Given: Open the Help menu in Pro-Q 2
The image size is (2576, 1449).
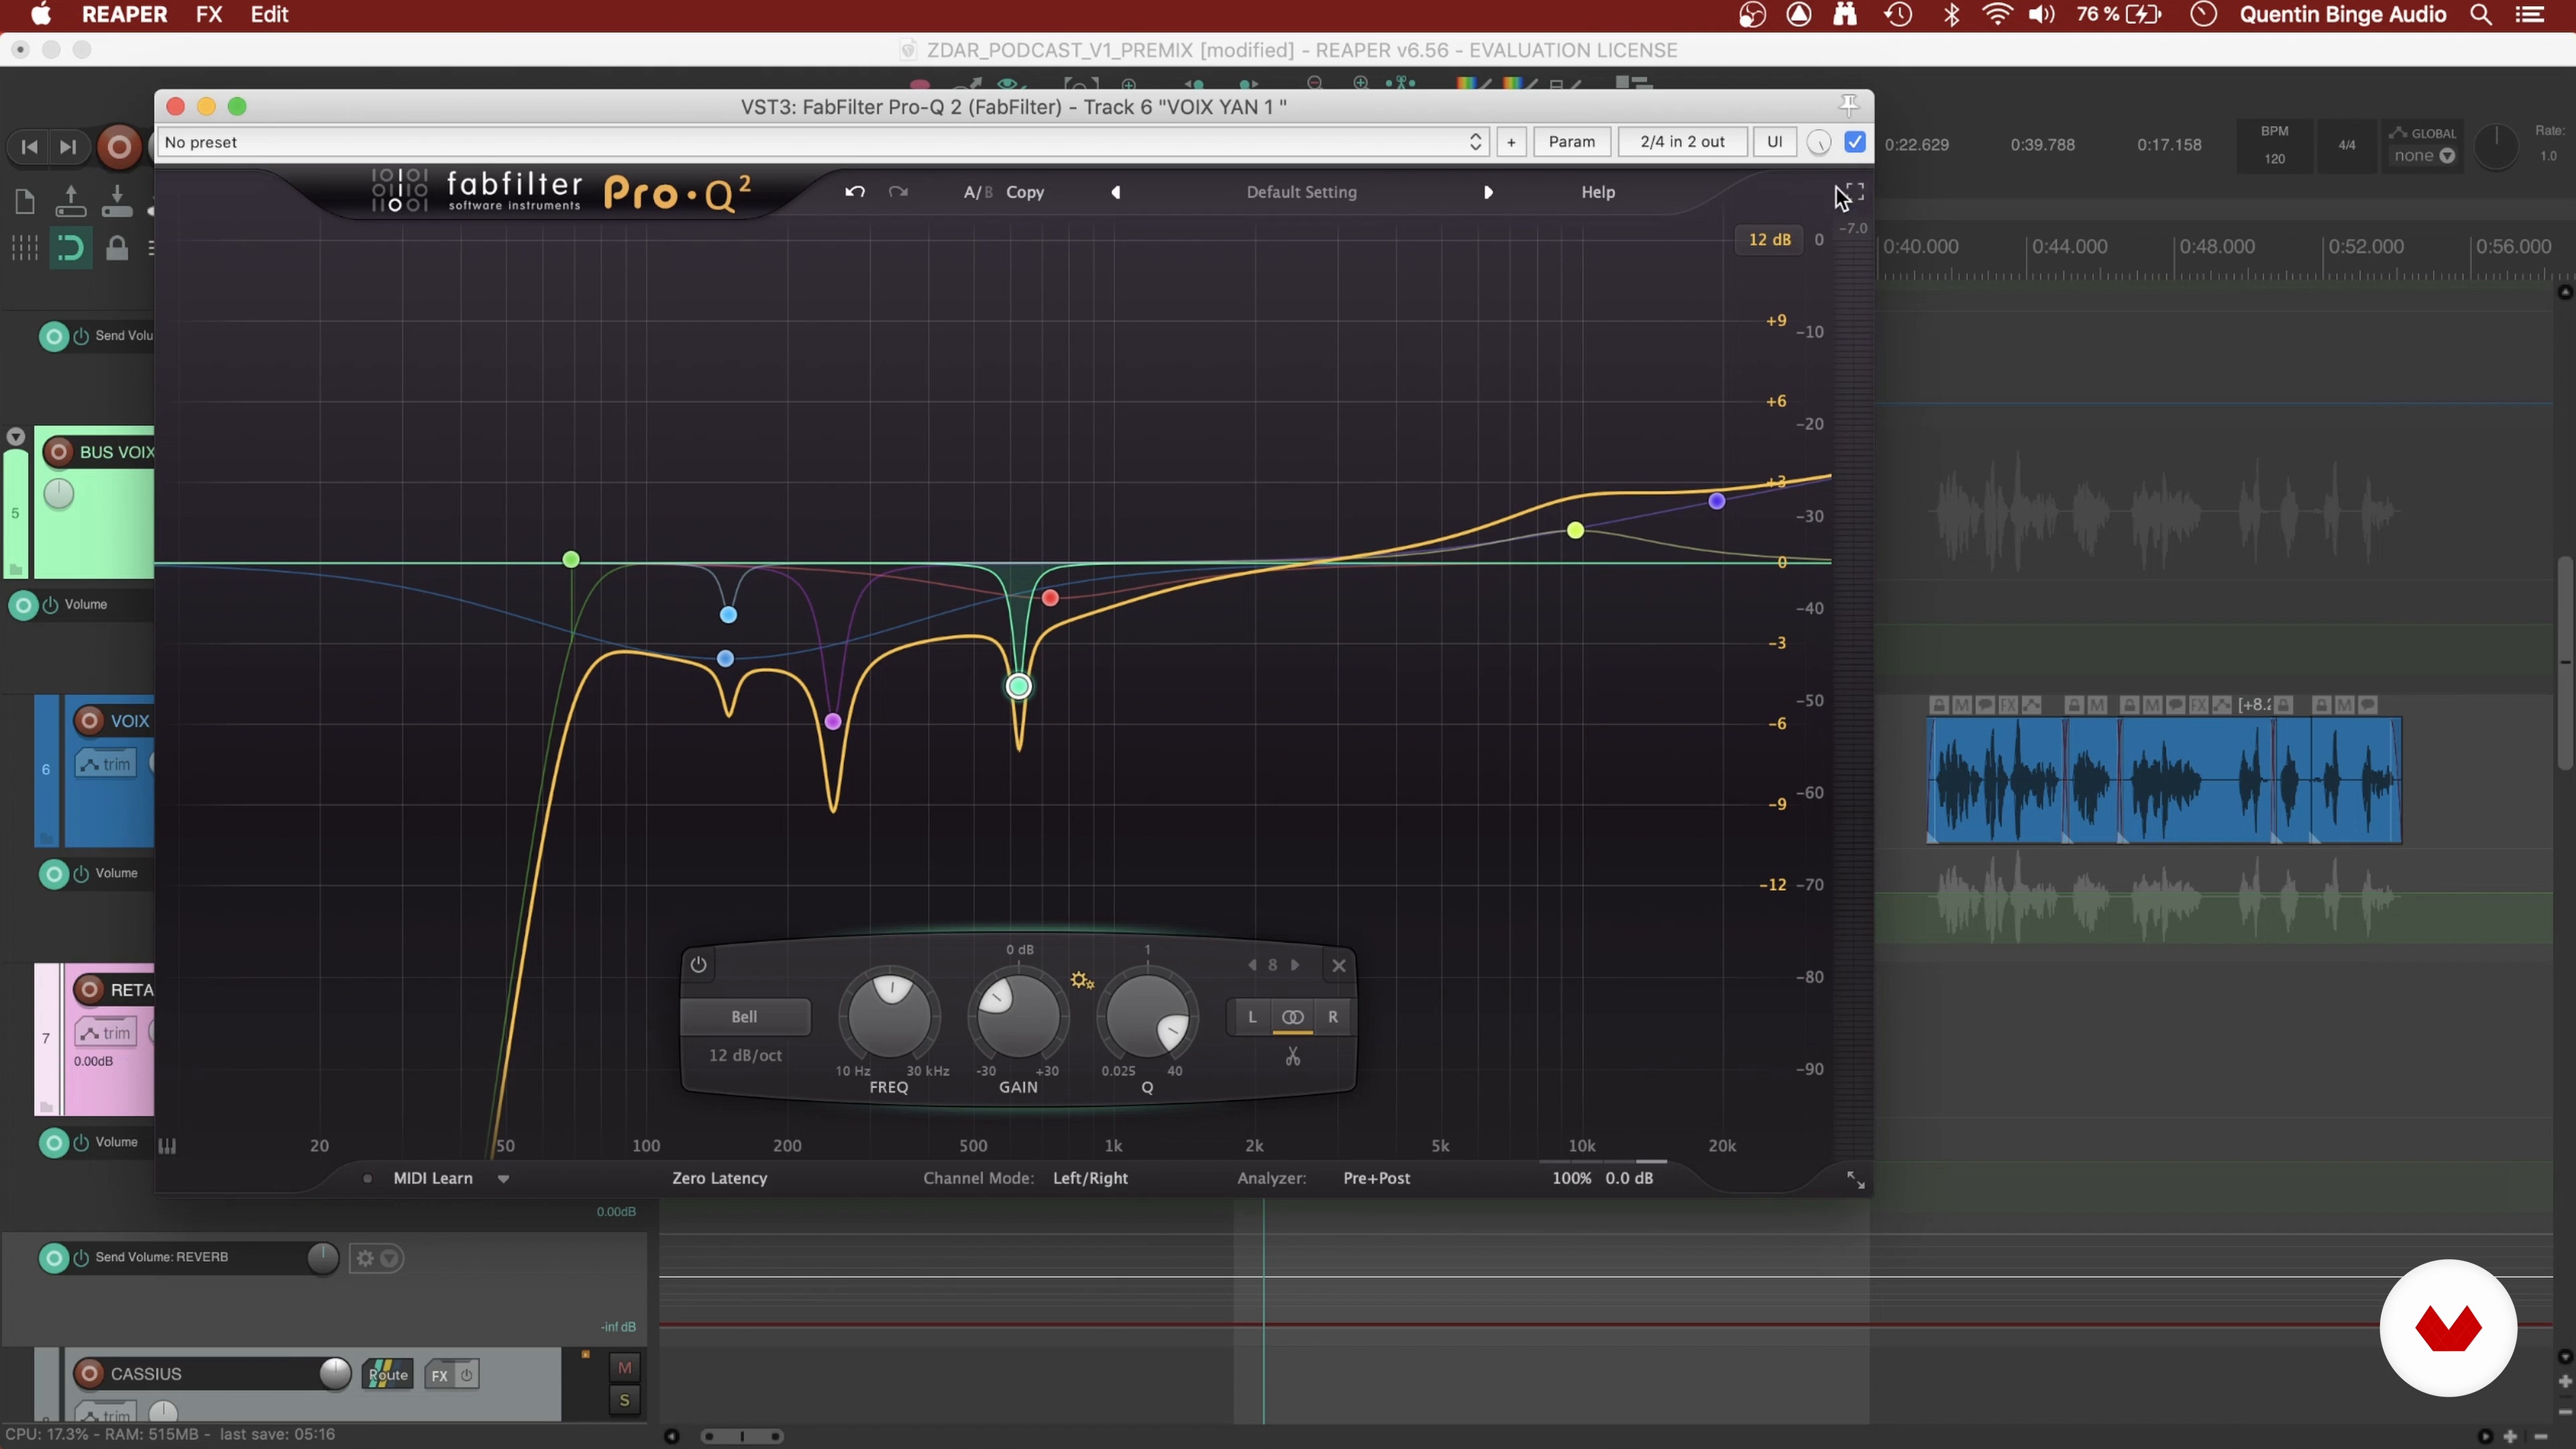Looking at the screenshot, I should click(1598, 192).
